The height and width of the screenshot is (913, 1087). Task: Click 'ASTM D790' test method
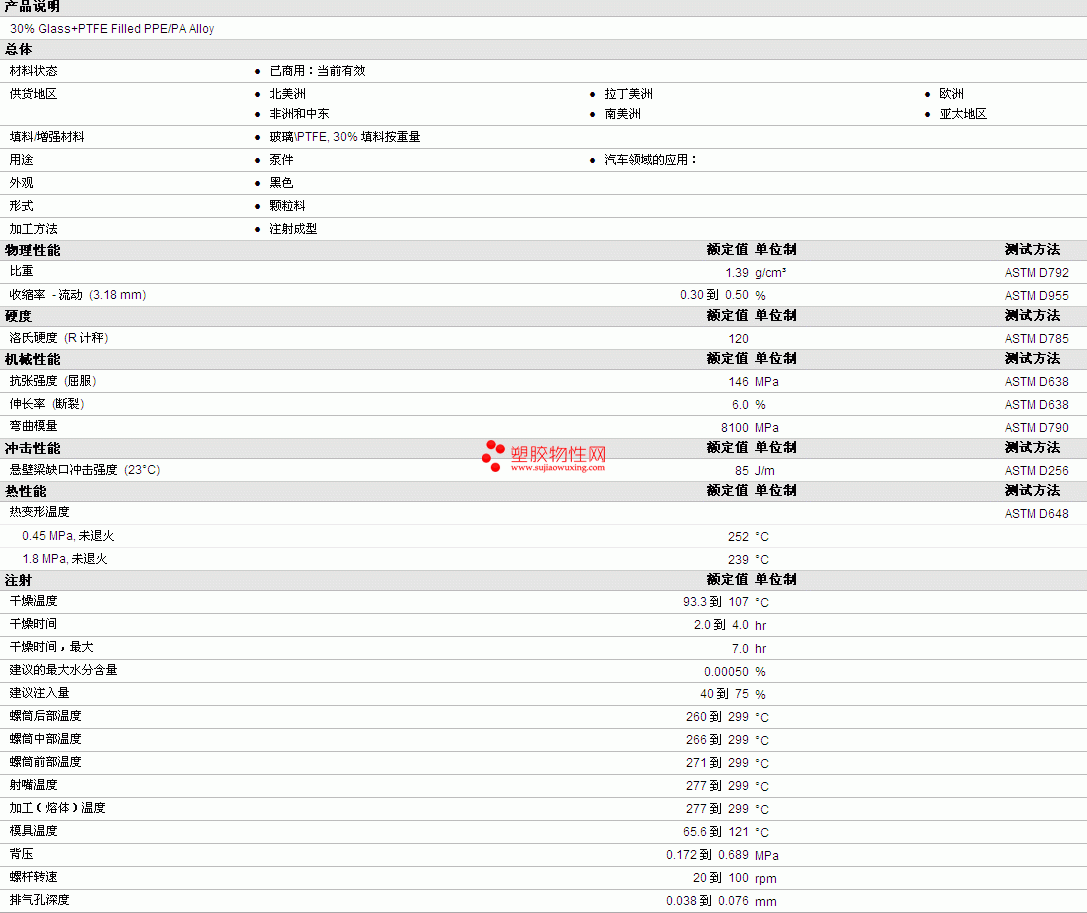point(1036,428)
